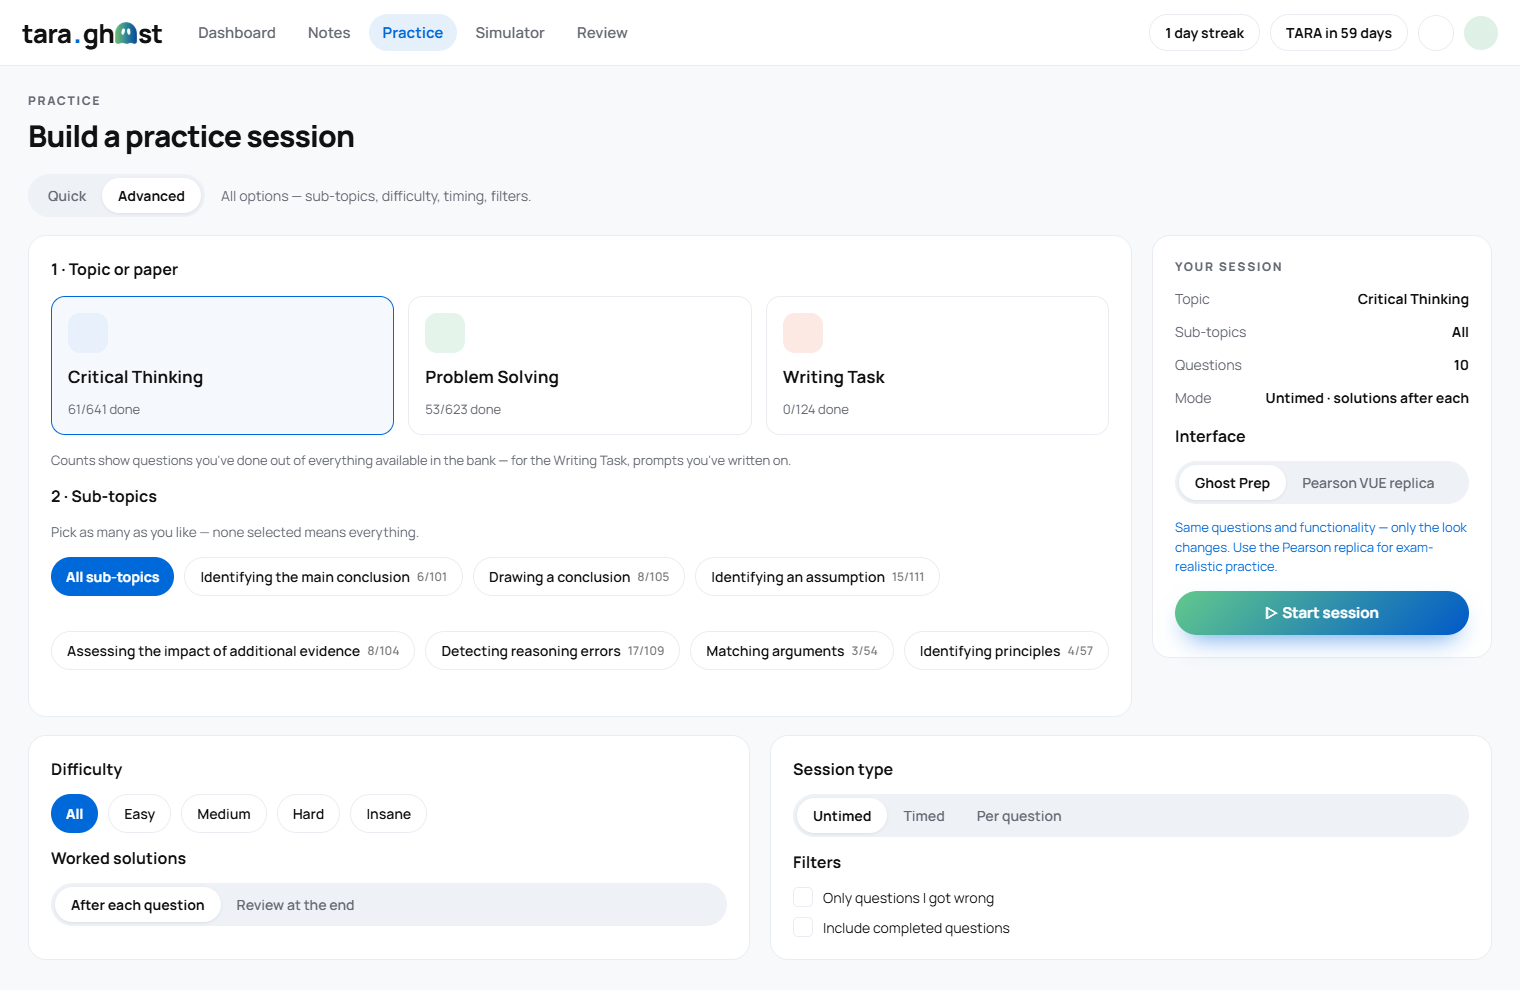The image size is (1520, 990).
Task: Select Assessing the impact of additional evidence
Action: pyautogui.click(x=233, y=651)
